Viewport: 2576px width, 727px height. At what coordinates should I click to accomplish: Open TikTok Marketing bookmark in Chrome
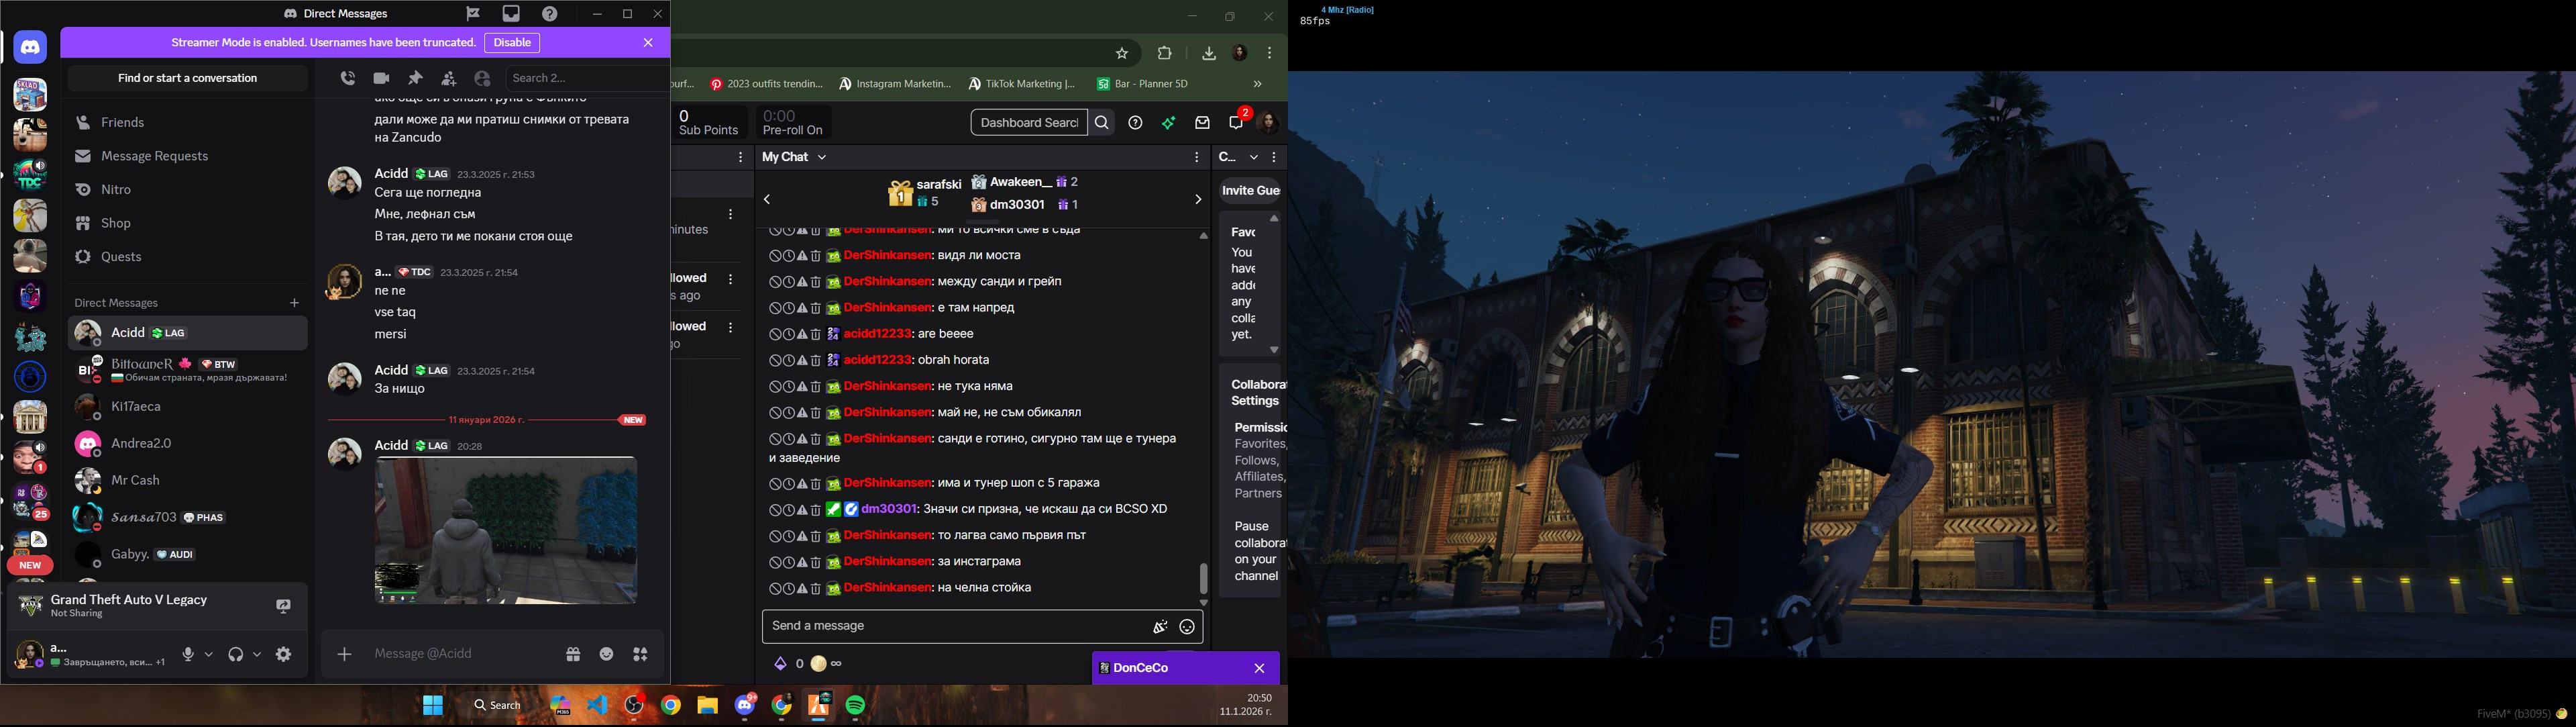coord(1021,84)
